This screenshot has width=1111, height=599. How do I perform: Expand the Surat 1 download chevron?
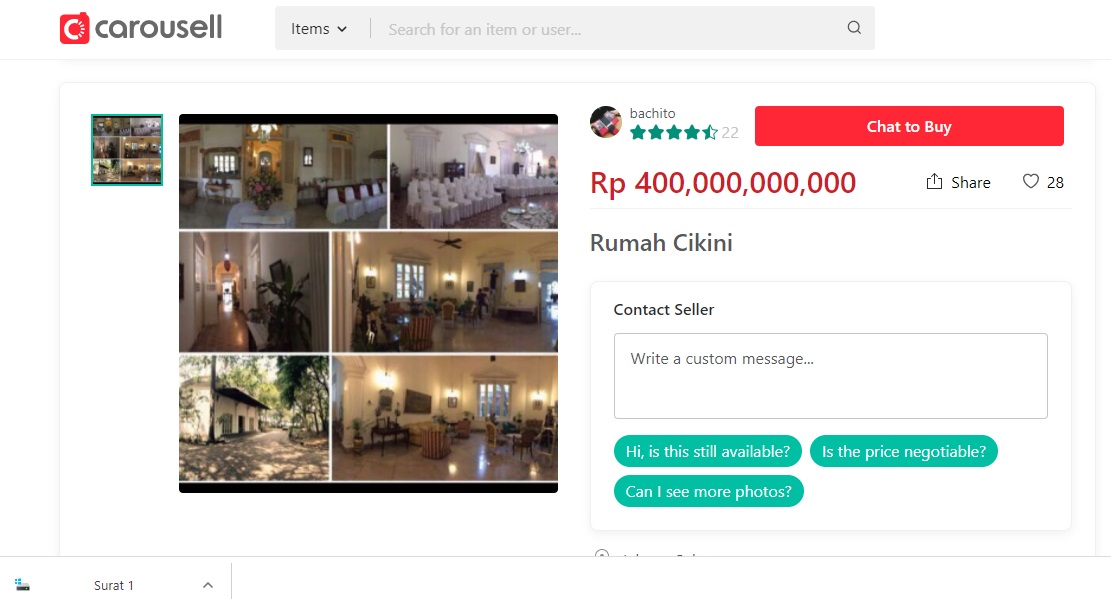click(x=207, y=585)
